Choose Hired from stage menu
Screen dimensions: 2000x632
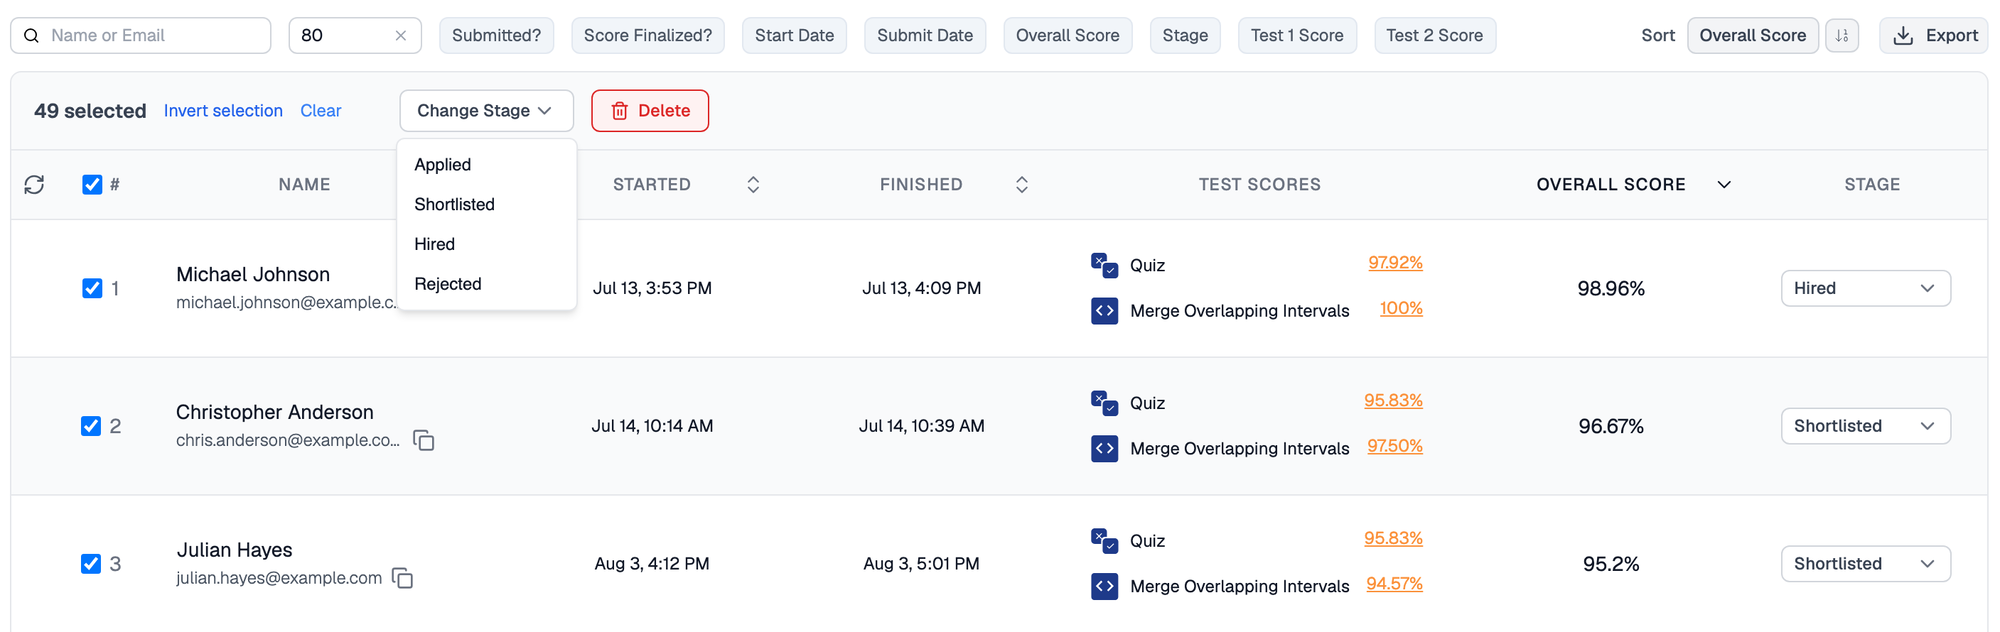tap(487, 245)
